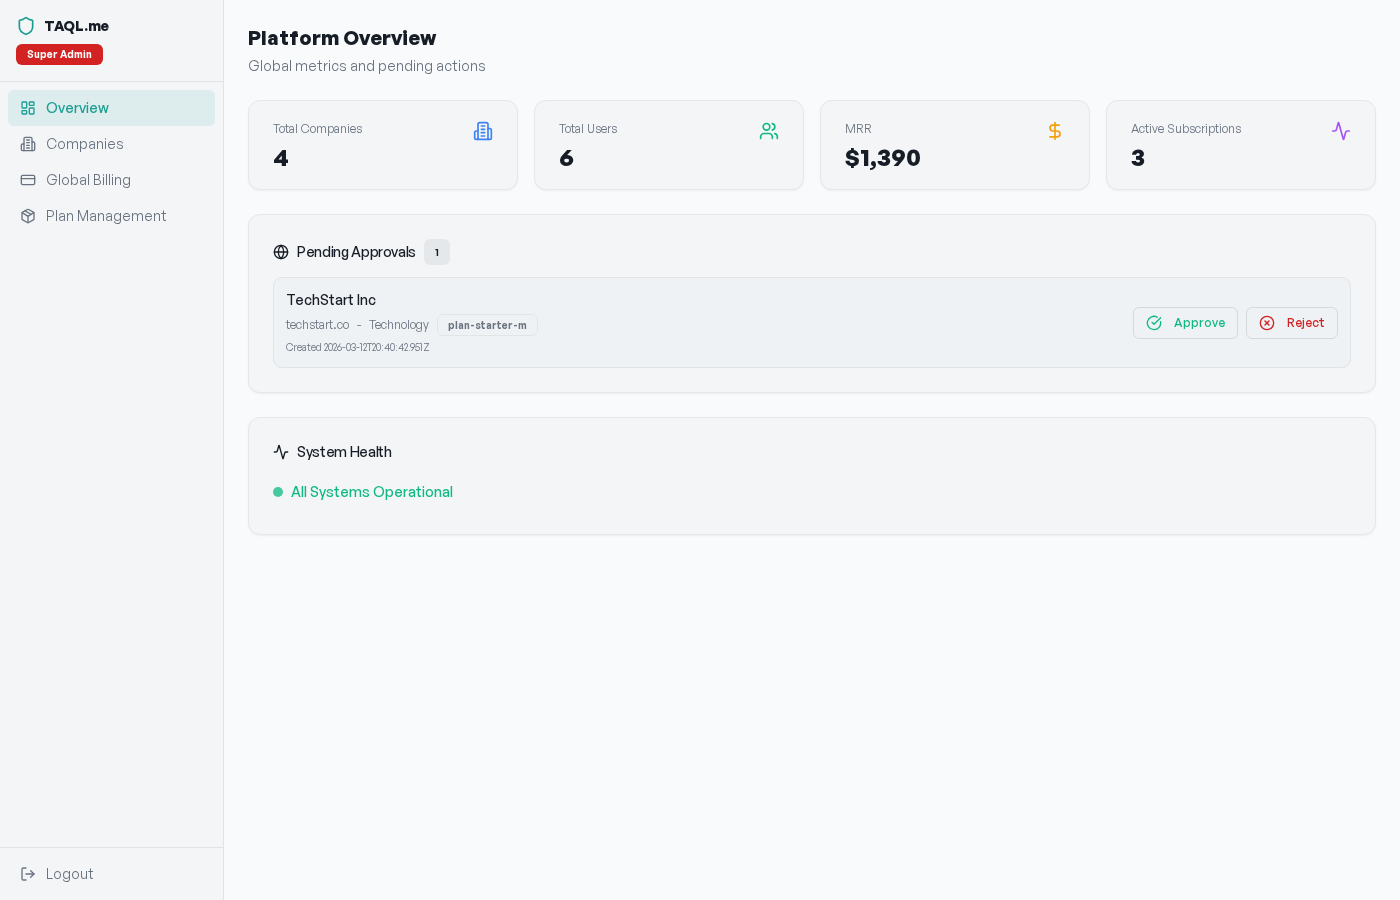The height and width of the screenshot is (900, 1400).
Task: Click the System Health heartbeat icon
Action: pos(280,452)
